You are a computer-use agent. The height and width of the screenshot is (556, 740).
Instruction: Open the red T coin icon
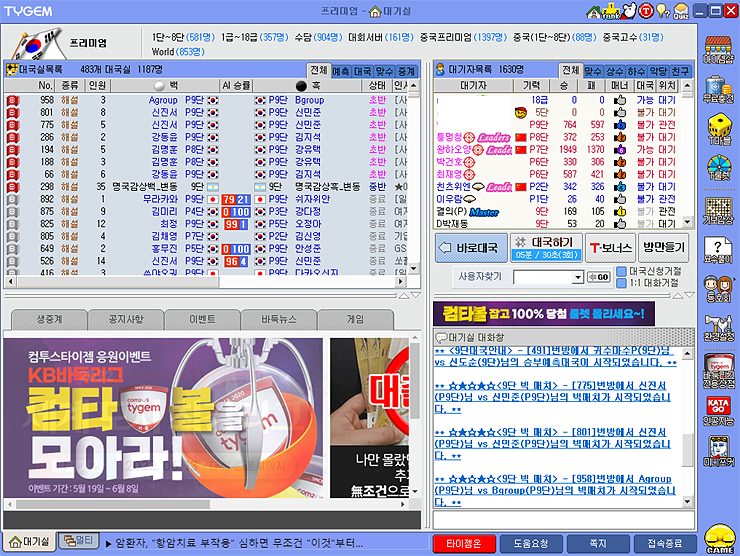pos(646,11)
